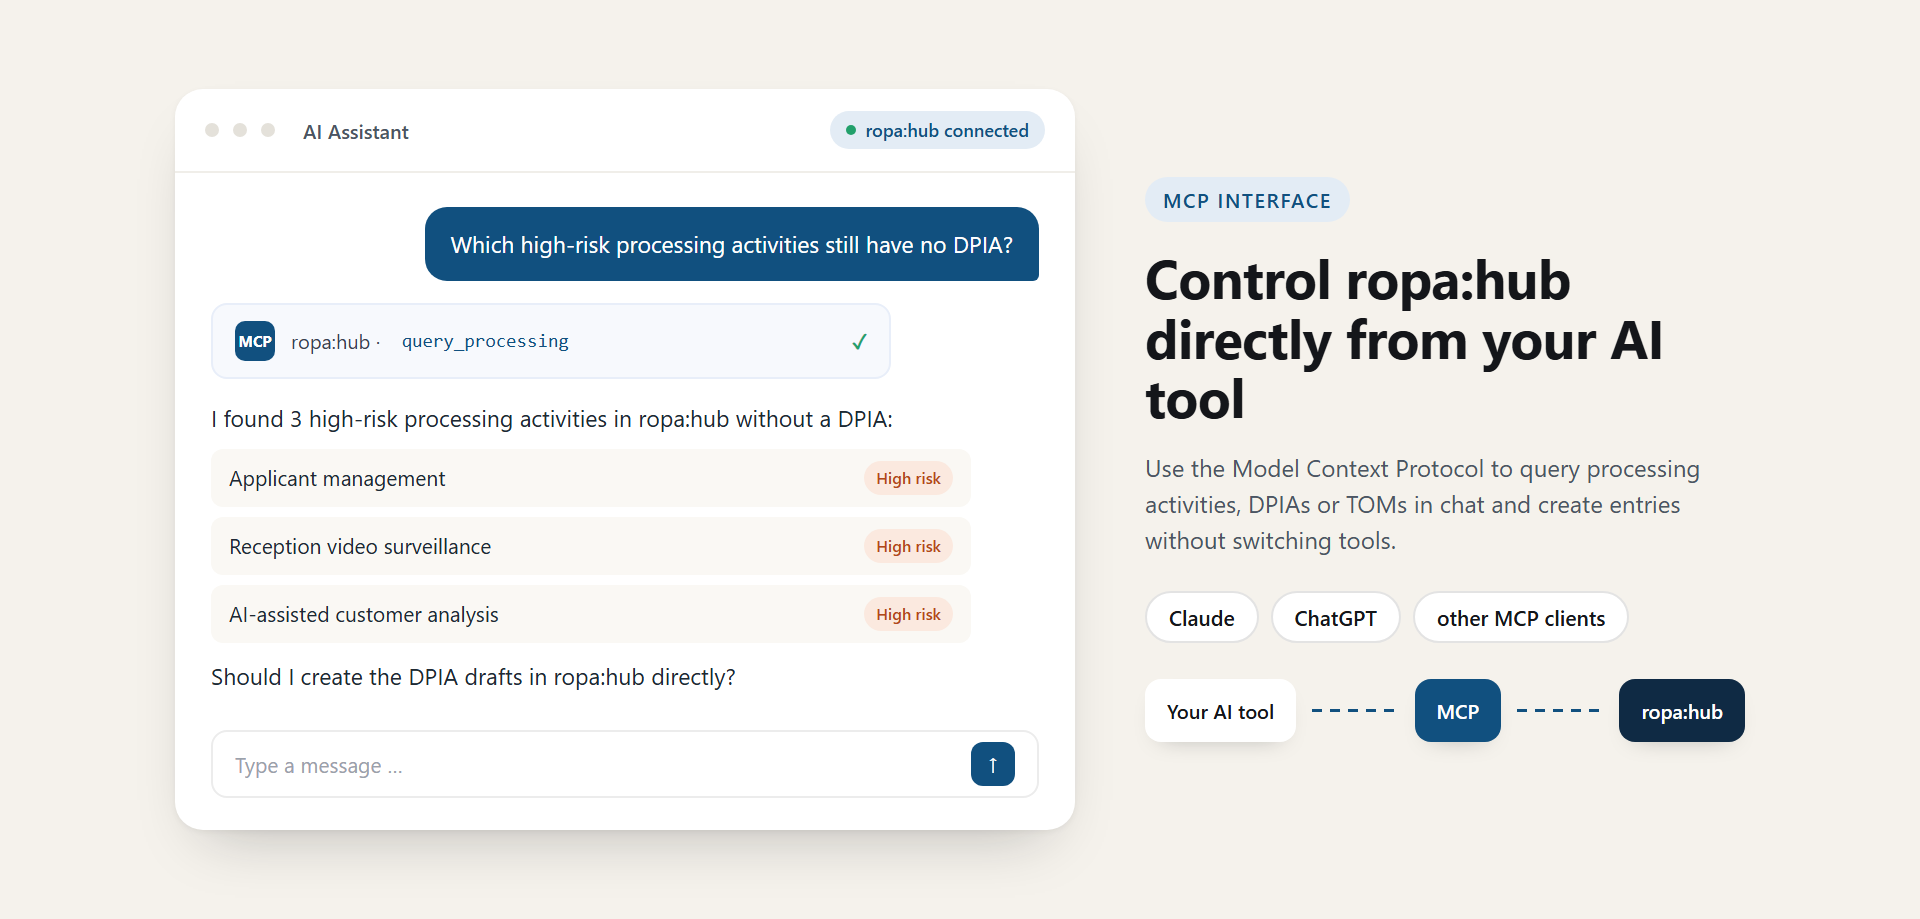
Task: Click the 'I found 3 high-risk' reply text
Action: (x=551, y=419)
